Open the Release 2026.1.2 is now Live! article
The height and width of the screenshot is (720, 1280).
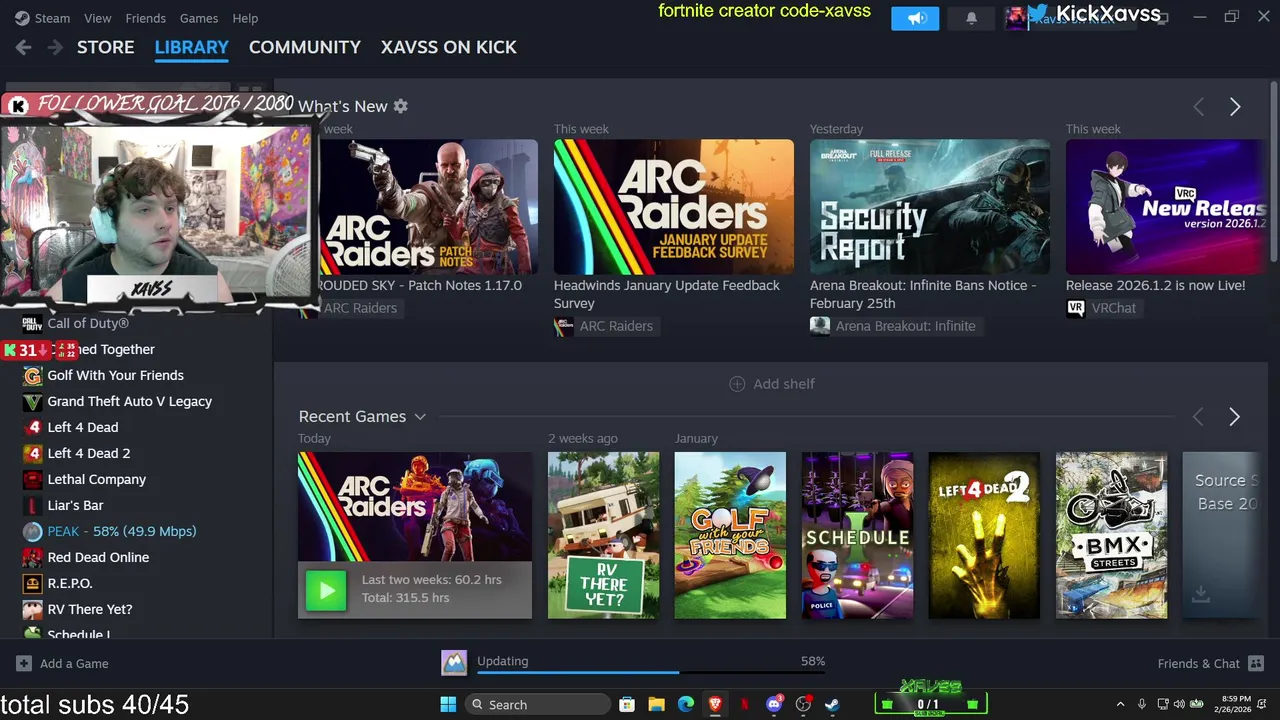click(x=1155, y=285)
